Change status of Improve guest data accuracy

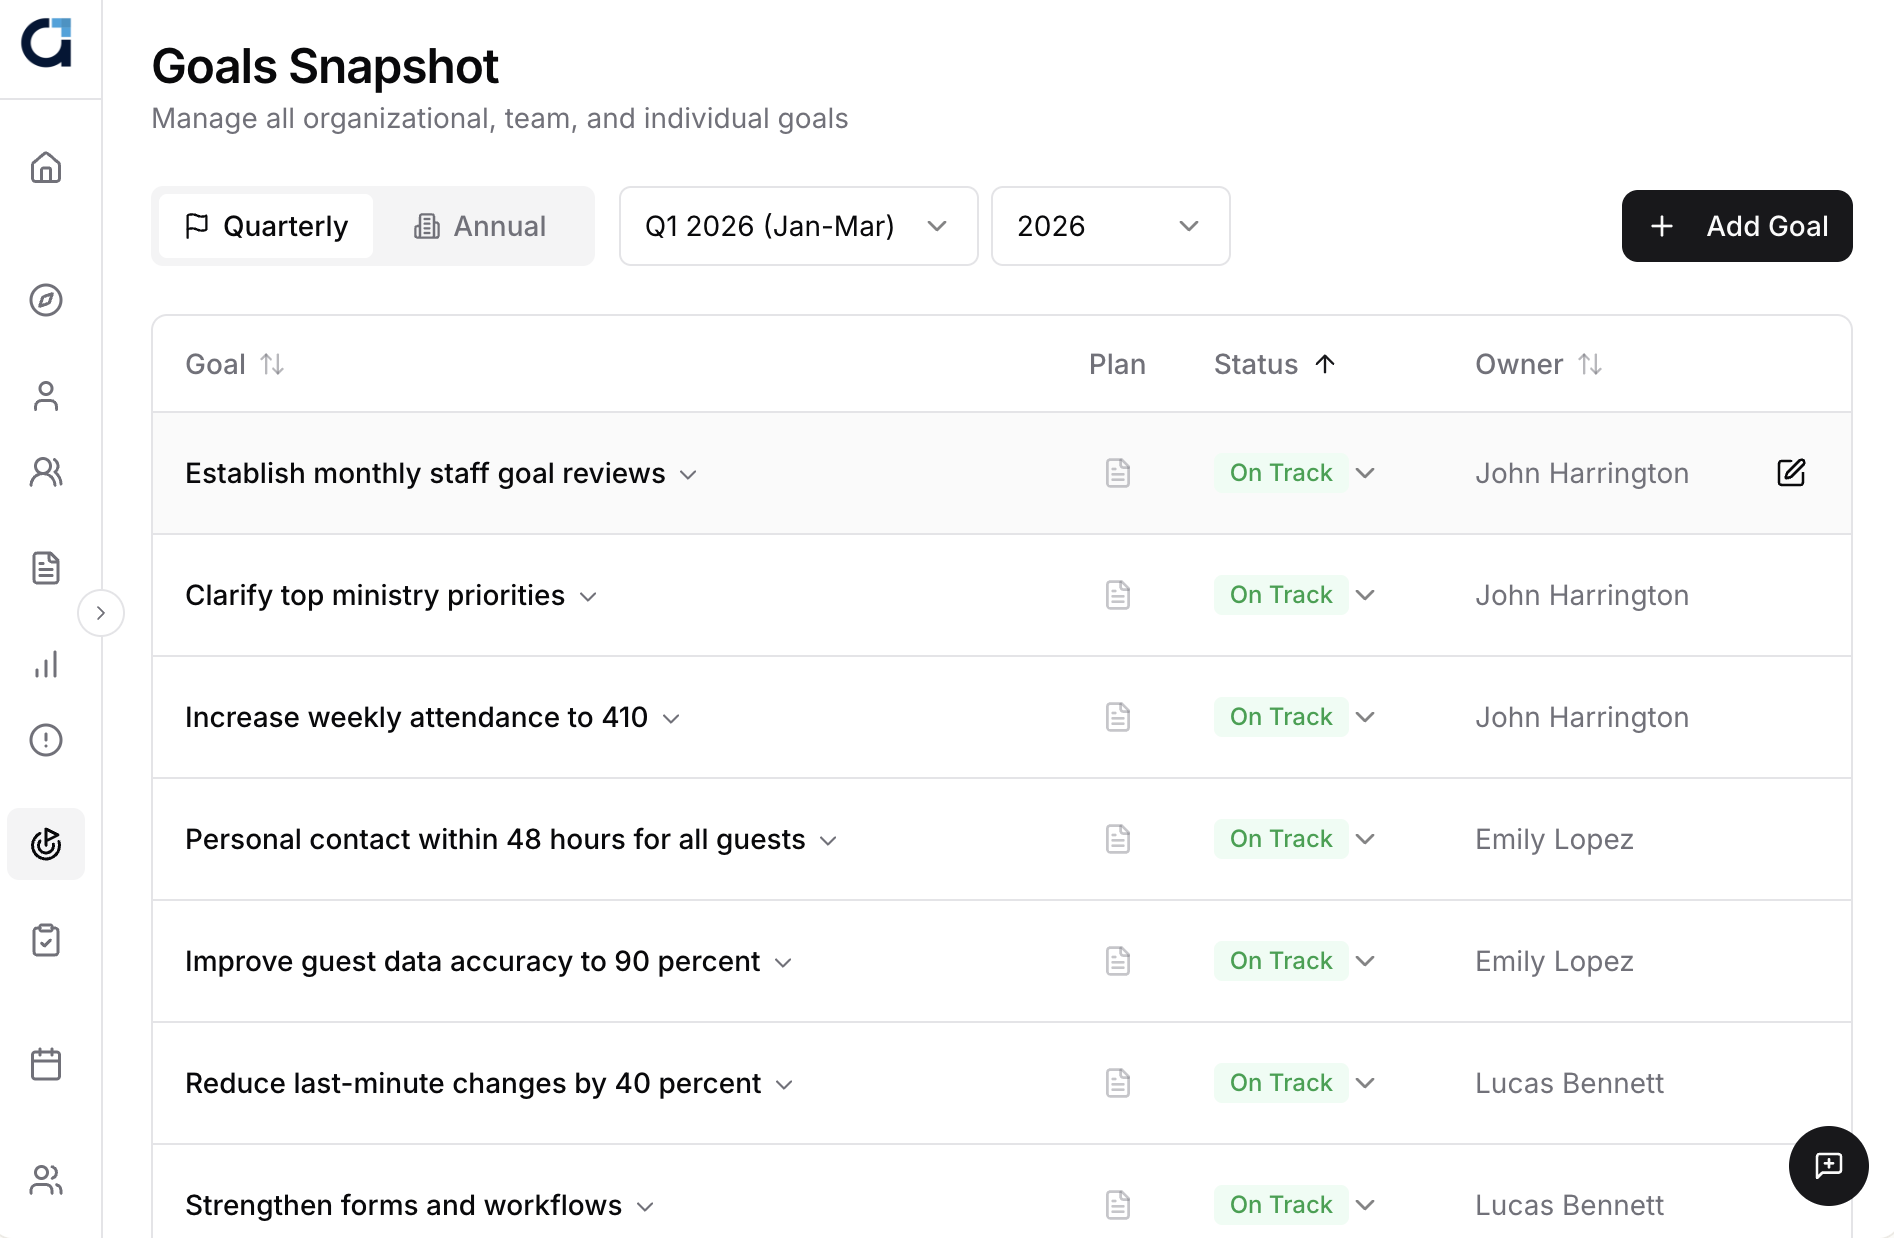tap(1296, 961)
